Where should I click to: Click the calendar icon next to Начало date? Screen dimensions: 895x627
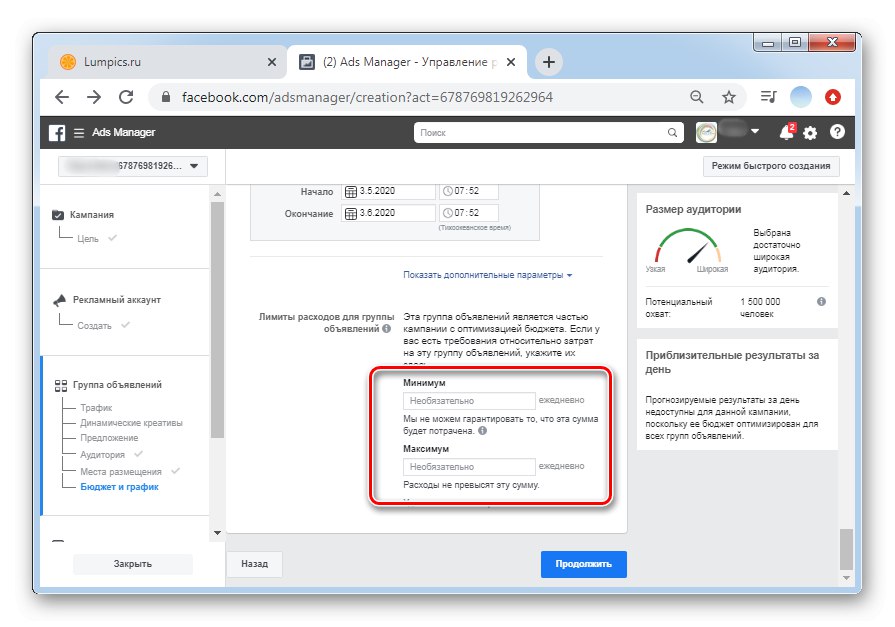pos(351,191)
